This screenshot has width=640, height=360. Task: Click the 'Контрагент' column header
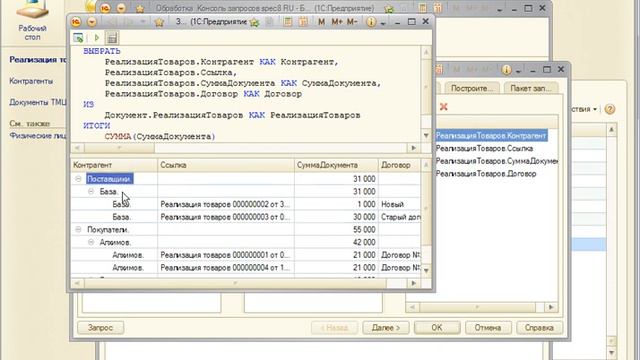tap(114, 165)
